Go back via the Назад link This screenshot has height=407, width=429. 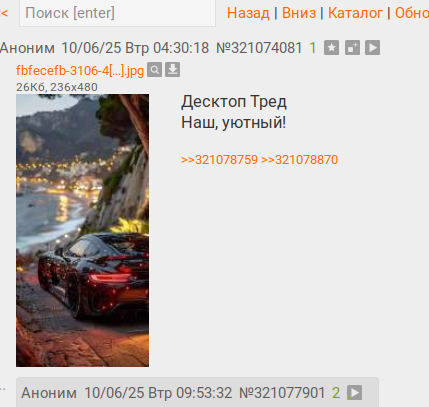248,13
